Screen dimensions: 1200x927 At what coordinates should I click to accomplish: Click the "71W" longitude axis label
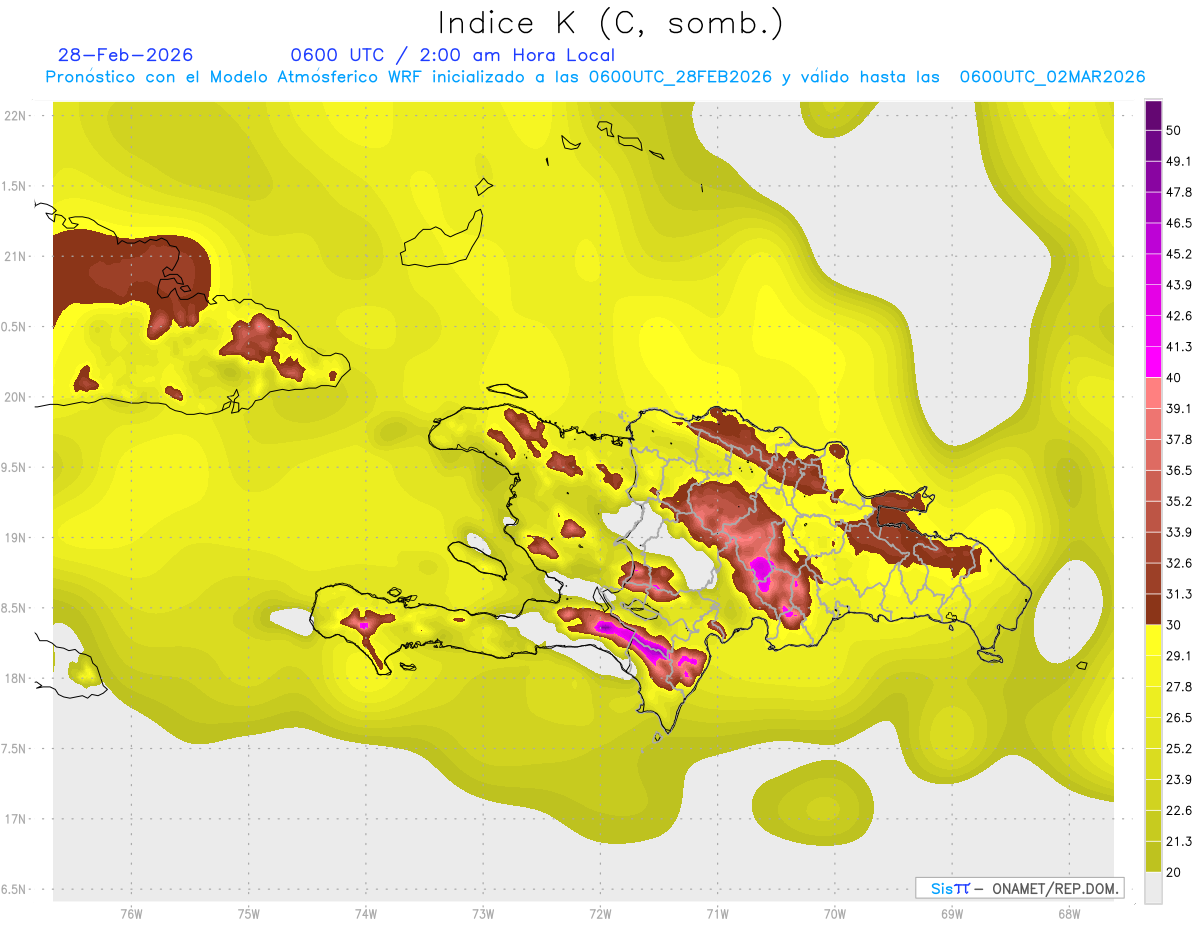coord(717,914)
